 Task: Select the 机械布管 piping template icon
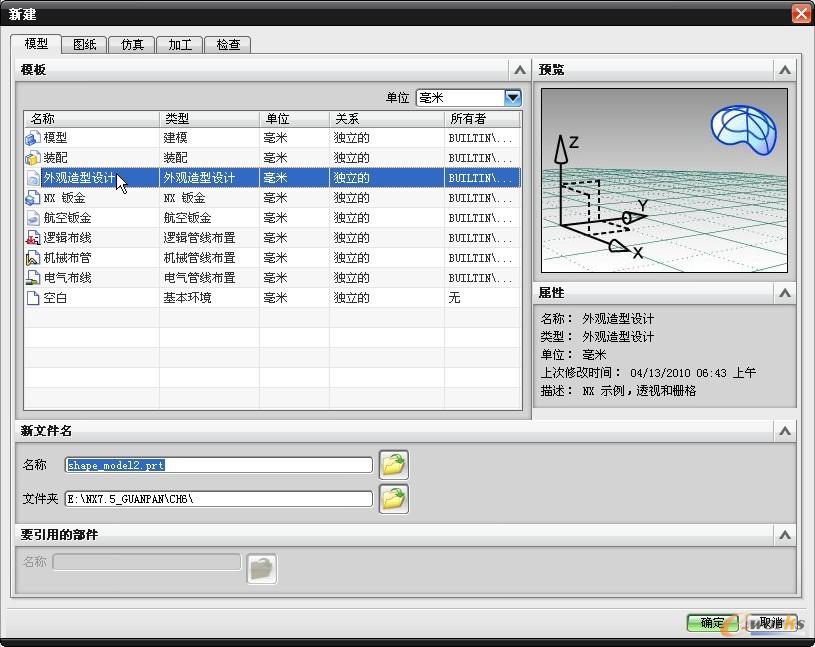pos(32,258)
